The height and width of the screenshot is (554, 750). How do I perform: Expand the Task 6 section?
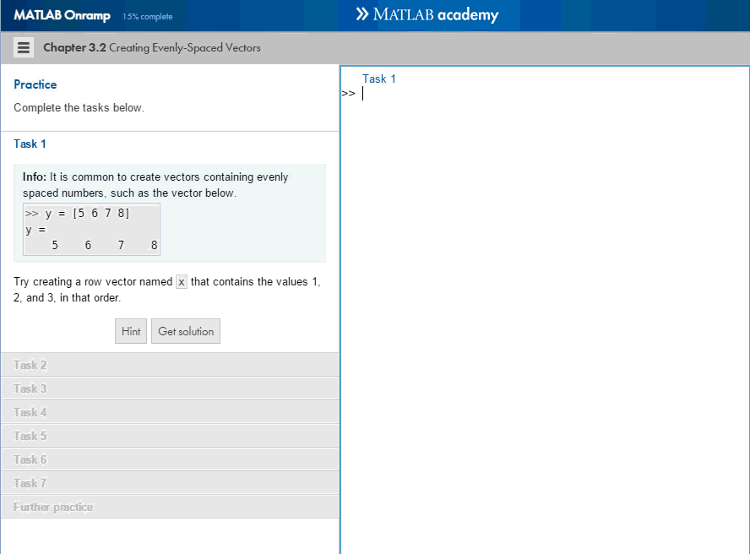(x=30, y=460)
